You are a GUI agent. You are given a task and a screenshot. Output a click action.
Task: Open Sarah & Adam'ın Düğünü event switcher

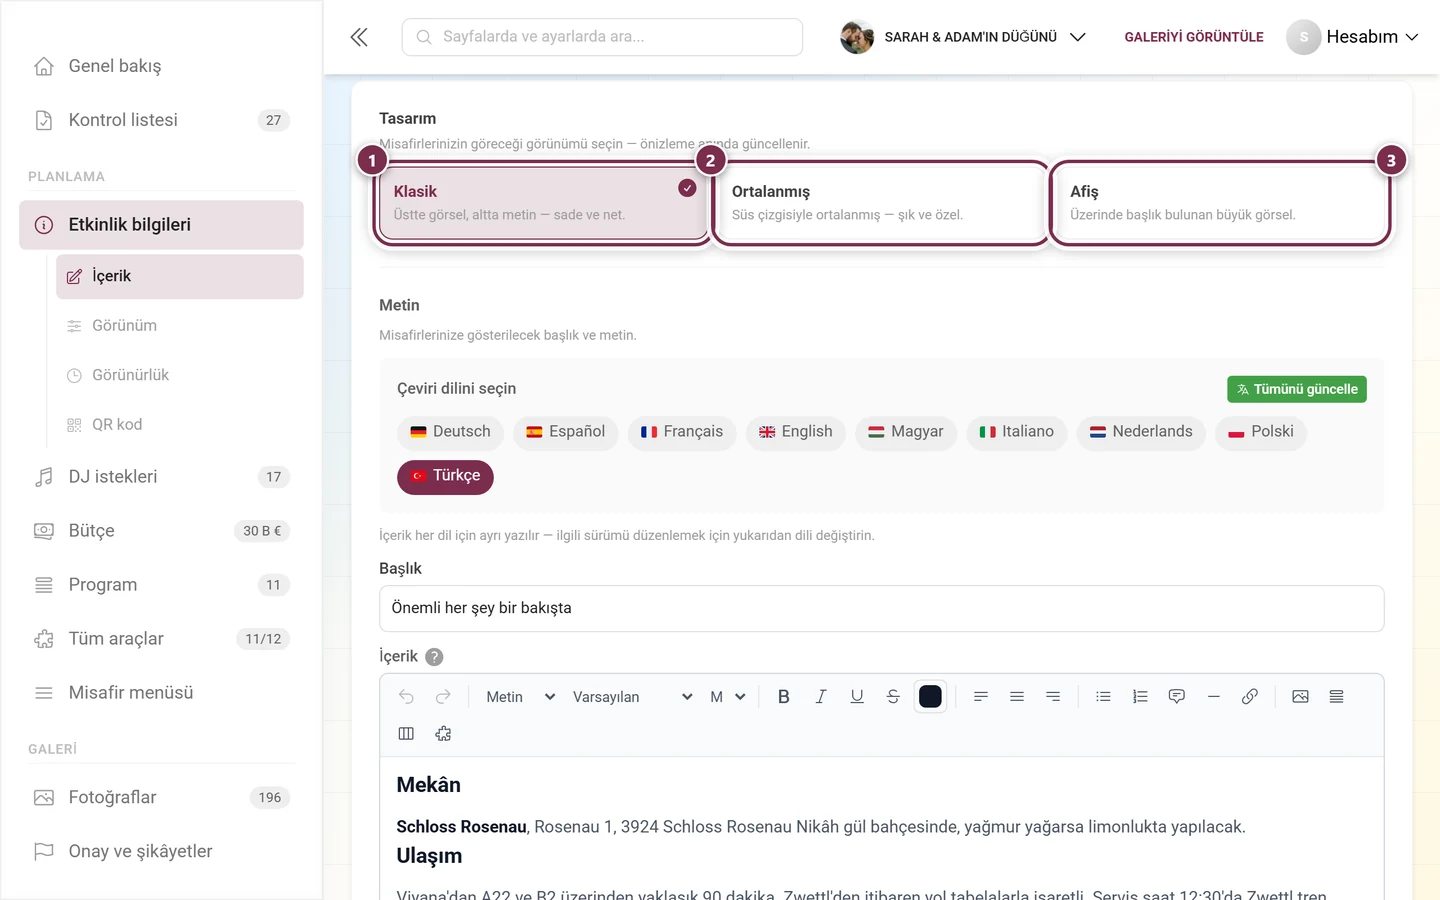click(963, 37)
